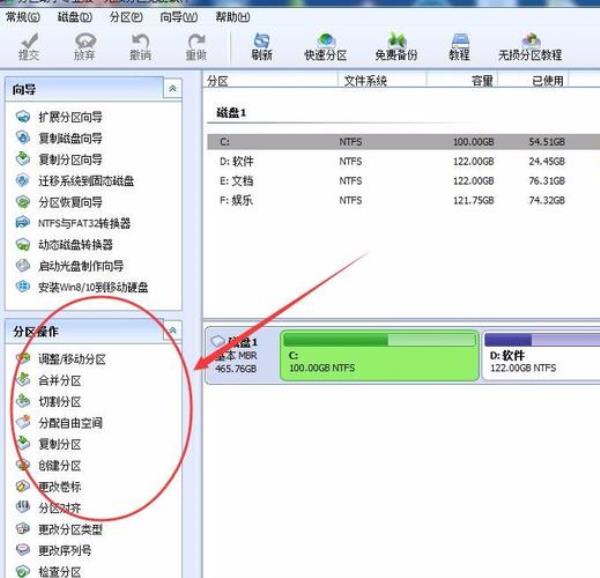Sort by 容量 column header
Image resolution: width=600 pixels, height=578 pixels.
tap(462, 81)
